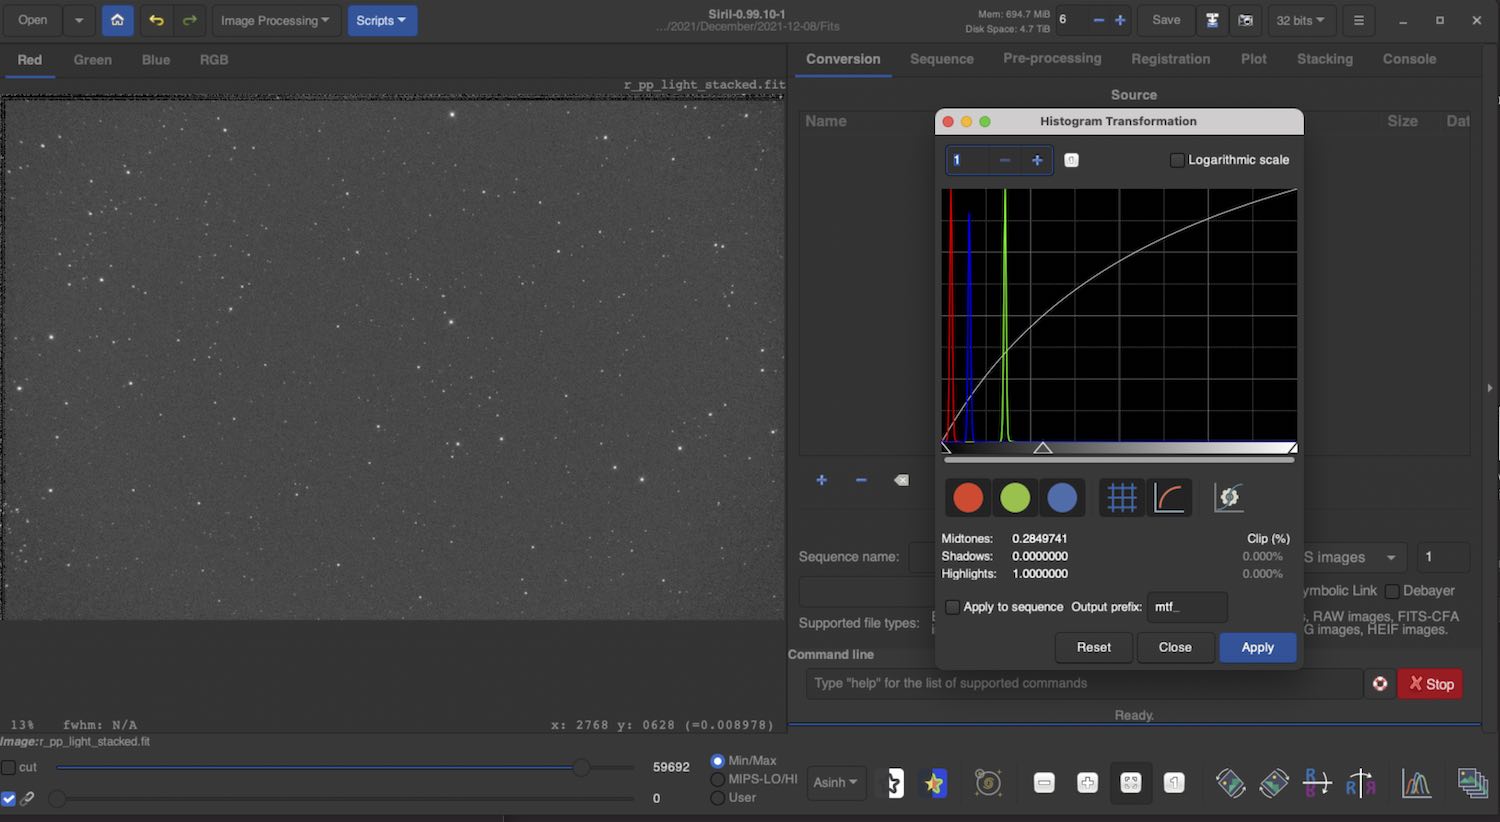Open the histogram tool in bottom toolbar
Viewport: 1500px width, 822px height.
click(1416, 783)
